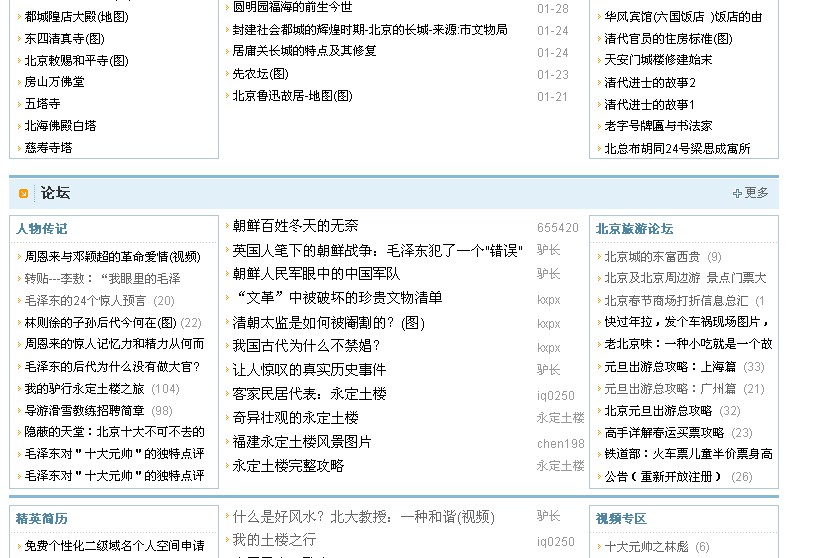The height and width of the screenshot is (558, 822).
Task: Open 林则徐的子孙后代今何在(图) post
Action: pyautogui.click(x=101, y=323)
